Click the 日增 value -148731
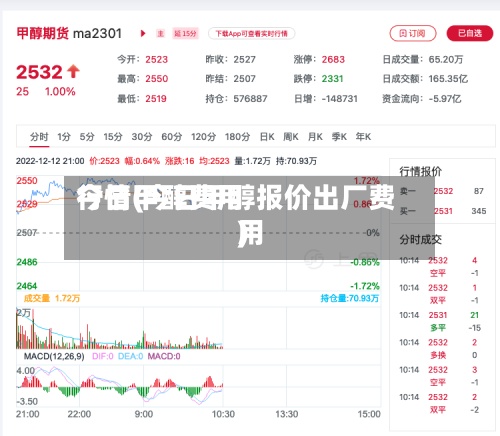The image size is (500, 436). [339, 99]
